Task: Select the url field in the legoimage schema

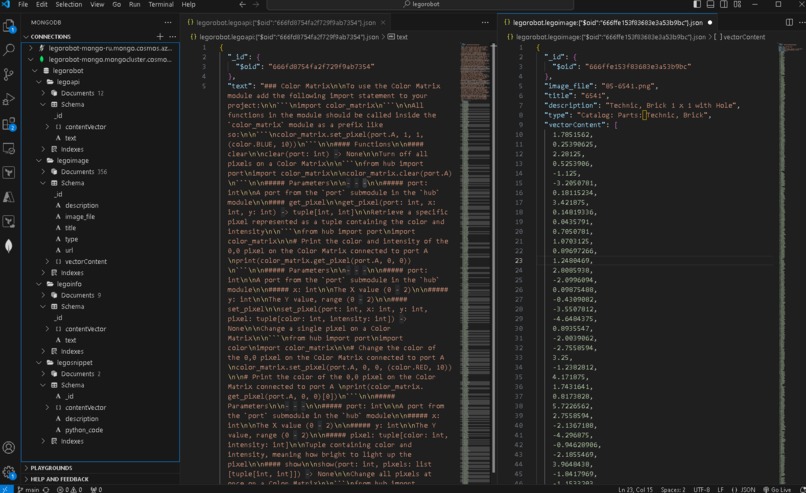Action: 69,250
